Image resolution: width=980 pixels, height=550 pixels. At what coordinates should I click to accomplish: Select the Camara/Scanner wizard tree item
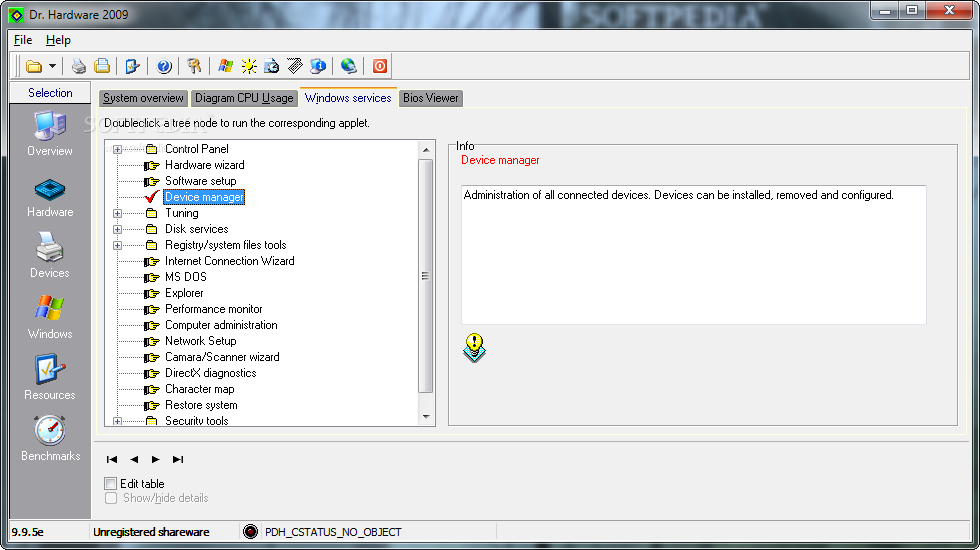pos(222,357)
